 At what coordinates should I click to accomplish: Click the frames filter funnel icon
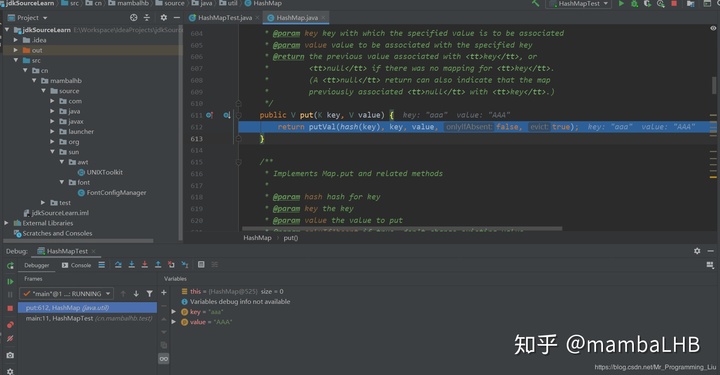(150, 294)
